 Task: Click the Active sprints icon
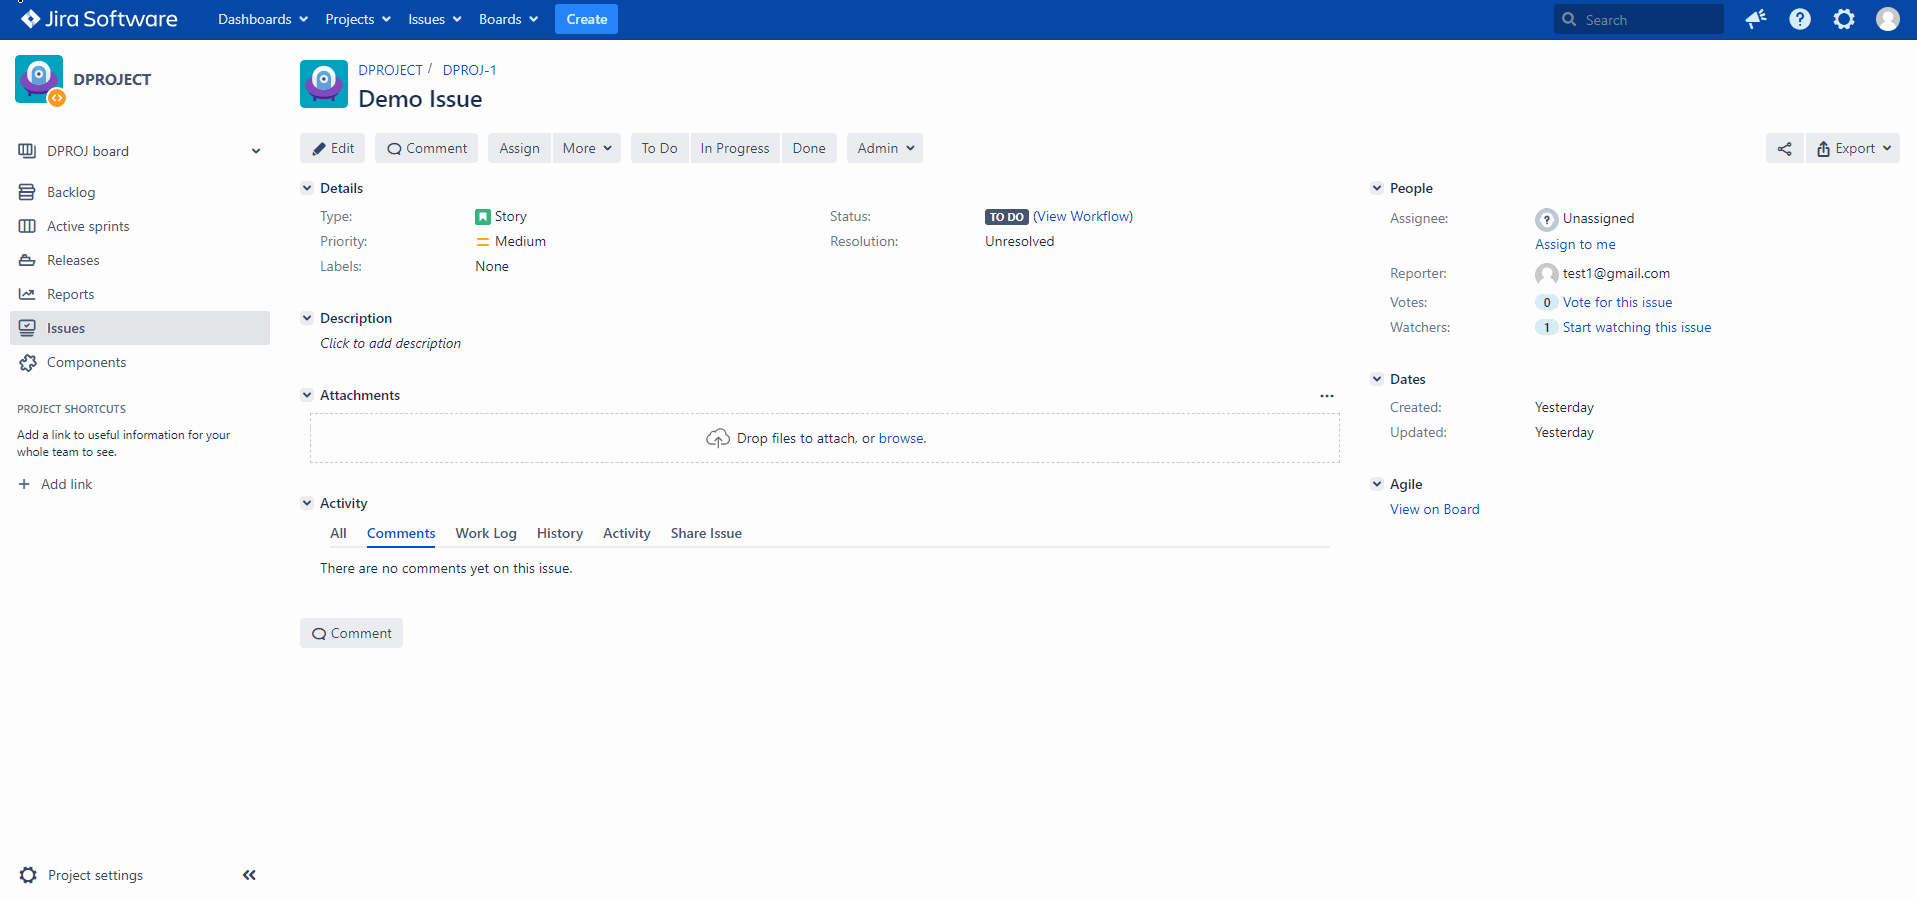[x=27, y=226]
